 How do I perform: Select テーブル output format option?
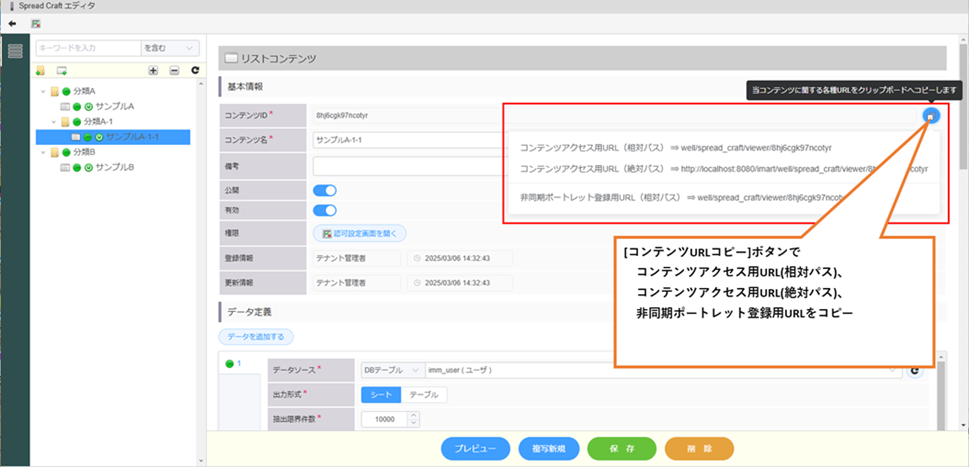(423, 394)
